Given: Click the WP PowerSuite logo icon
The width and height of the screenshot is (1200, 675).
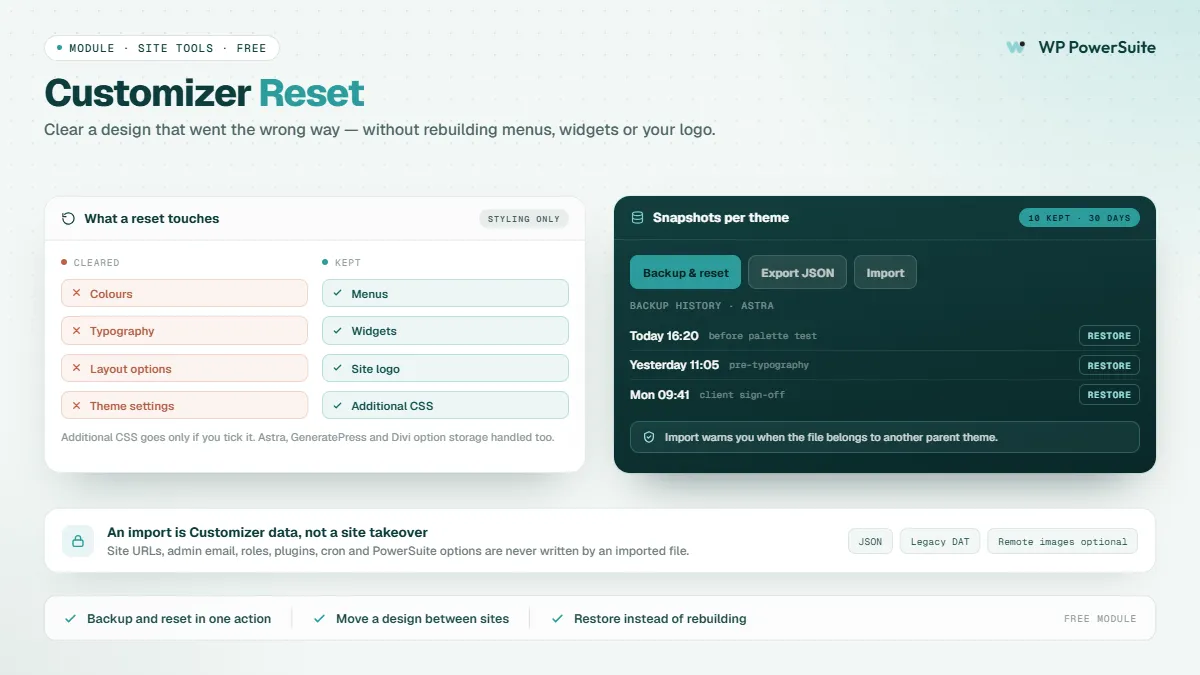Looking at the screenshot, I should point(1016,47).
